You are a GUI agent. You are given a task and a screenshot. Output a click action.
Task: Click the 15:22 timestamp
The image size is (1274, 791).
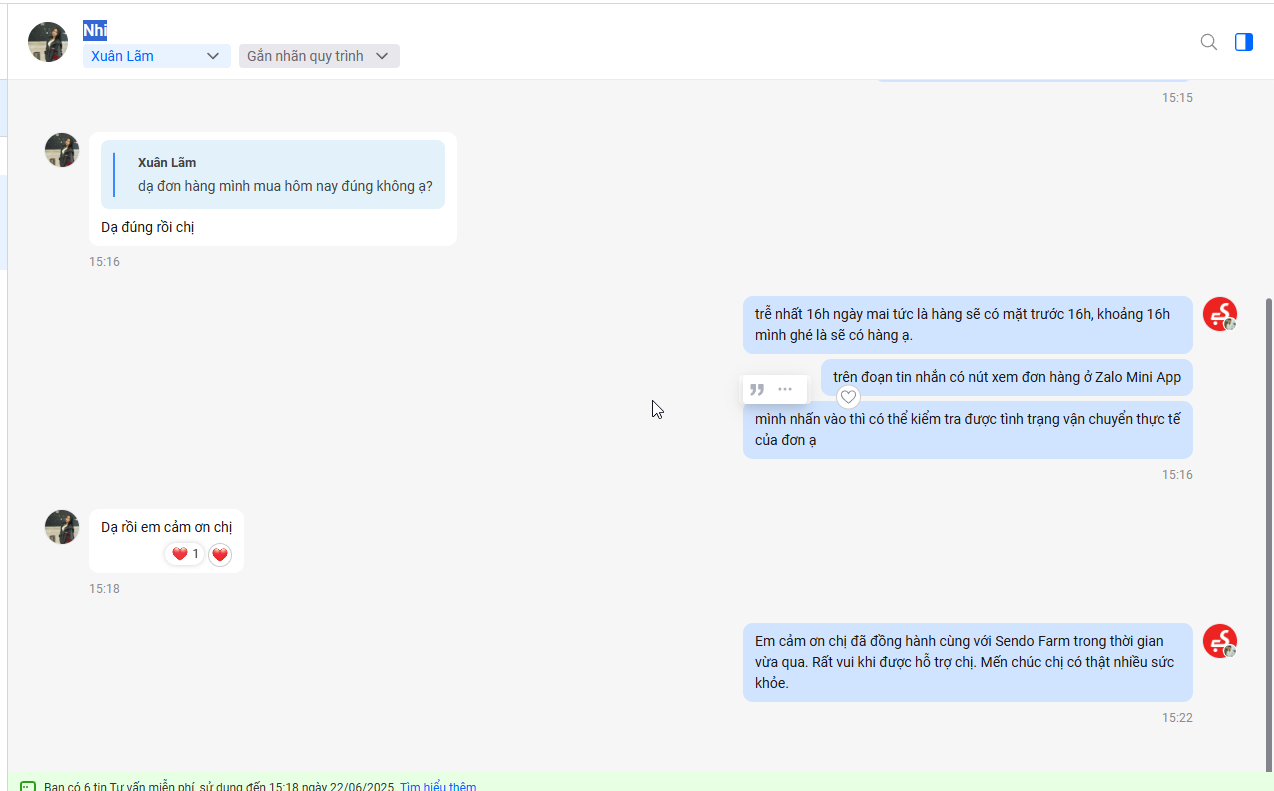point(1177,718)
